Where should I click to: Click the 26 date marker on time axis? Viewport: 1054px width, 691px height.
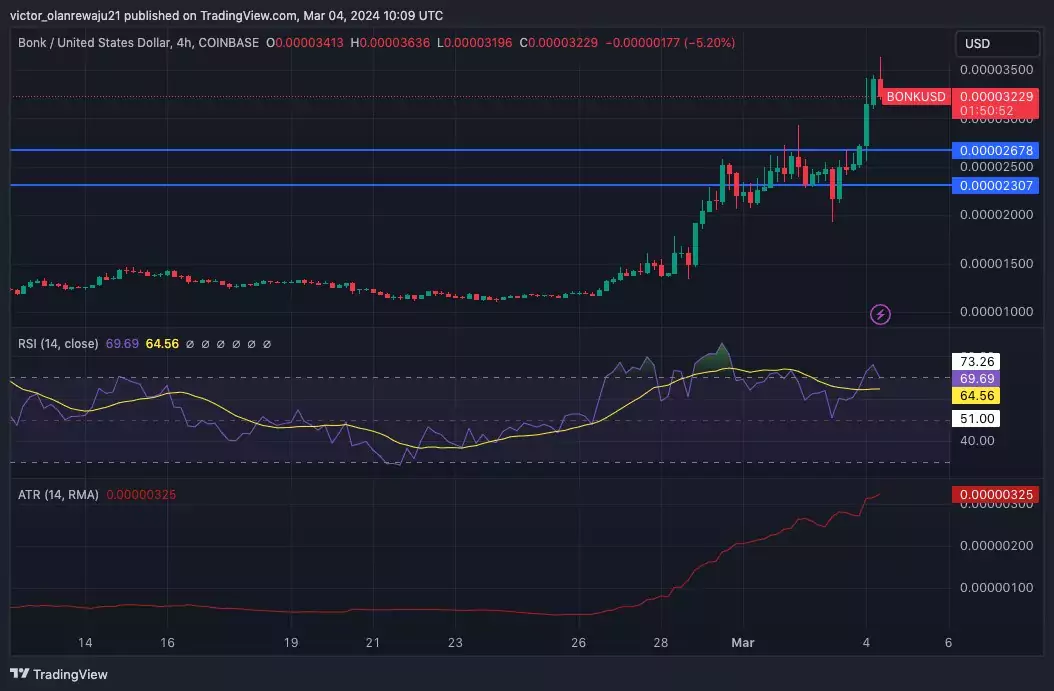pos(578,643)
